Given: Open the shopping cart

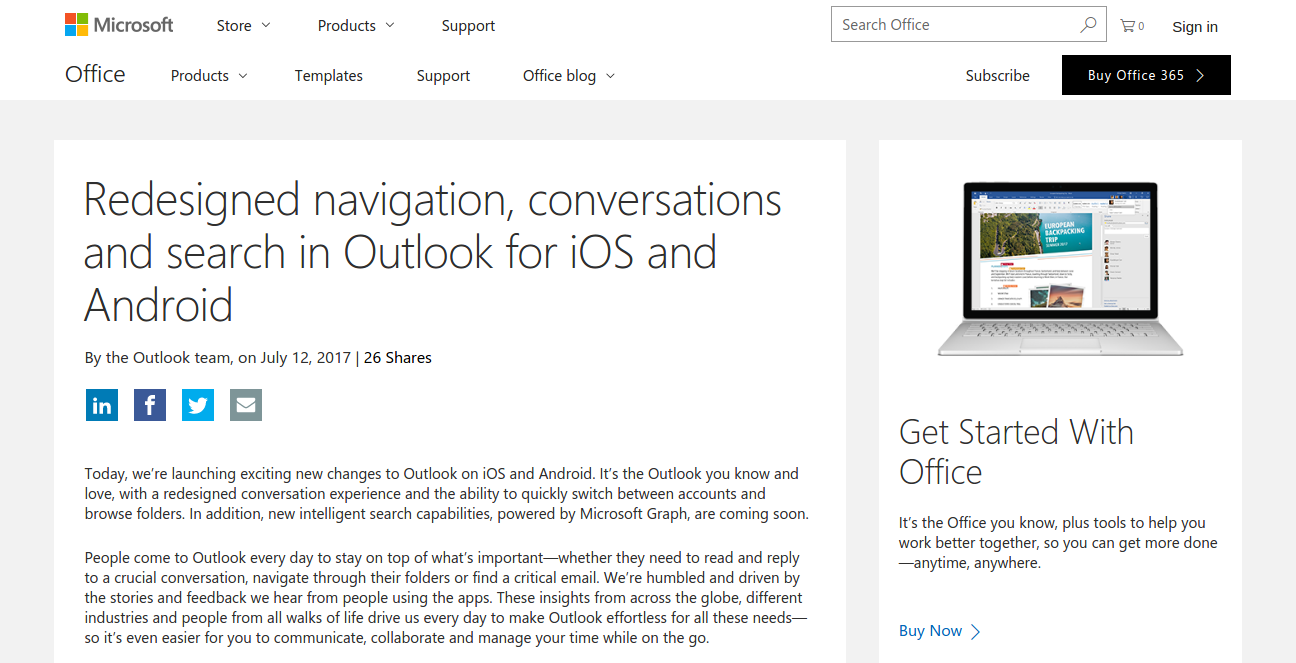Looking at the screenshot, I should [1131, 26].
